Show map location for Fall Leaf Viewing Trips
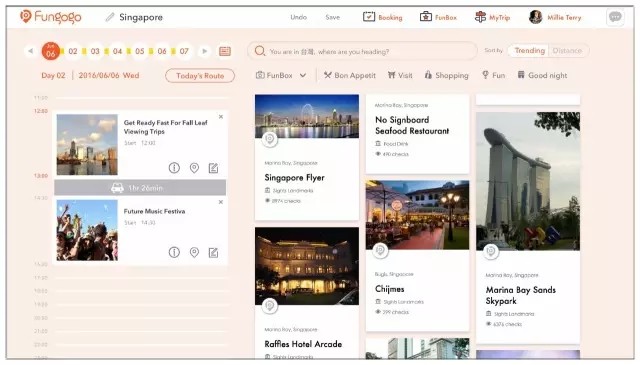The width and height of the screenshot is (640, 365). (x=194, y=168)
